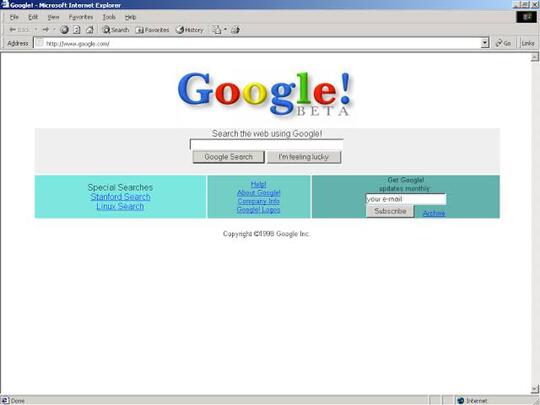Click the Google Search button
The height and width of the screenshot is (405, 540).
coord(229,157)
